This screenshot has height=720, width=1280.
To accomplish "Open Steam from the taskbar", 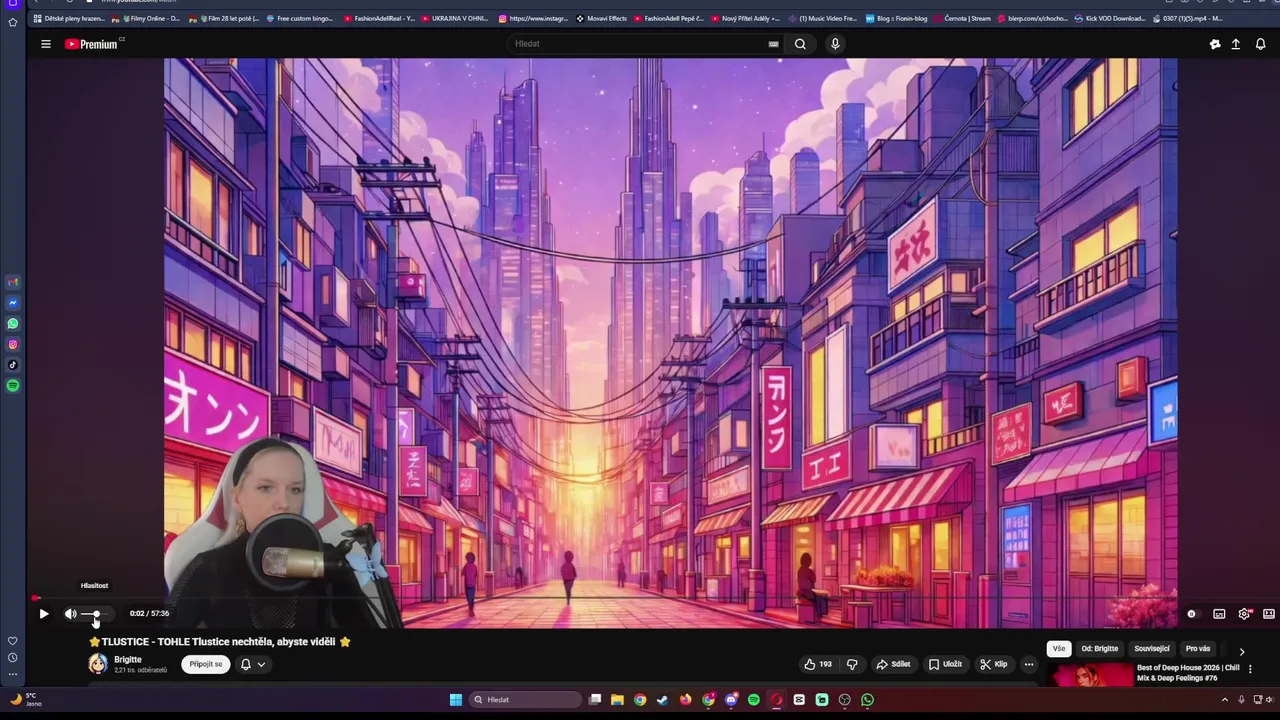I will click(662, 700).
